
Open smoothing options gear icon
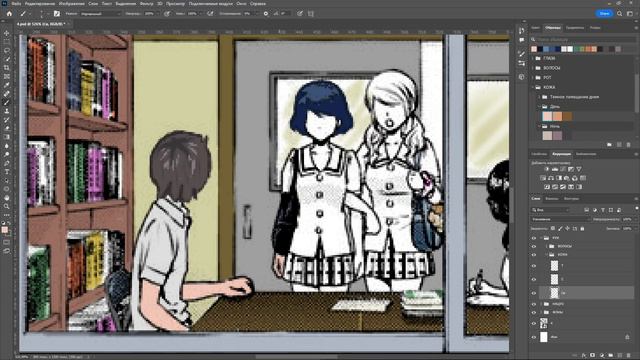pyautogui.click(x=266, y=13)
